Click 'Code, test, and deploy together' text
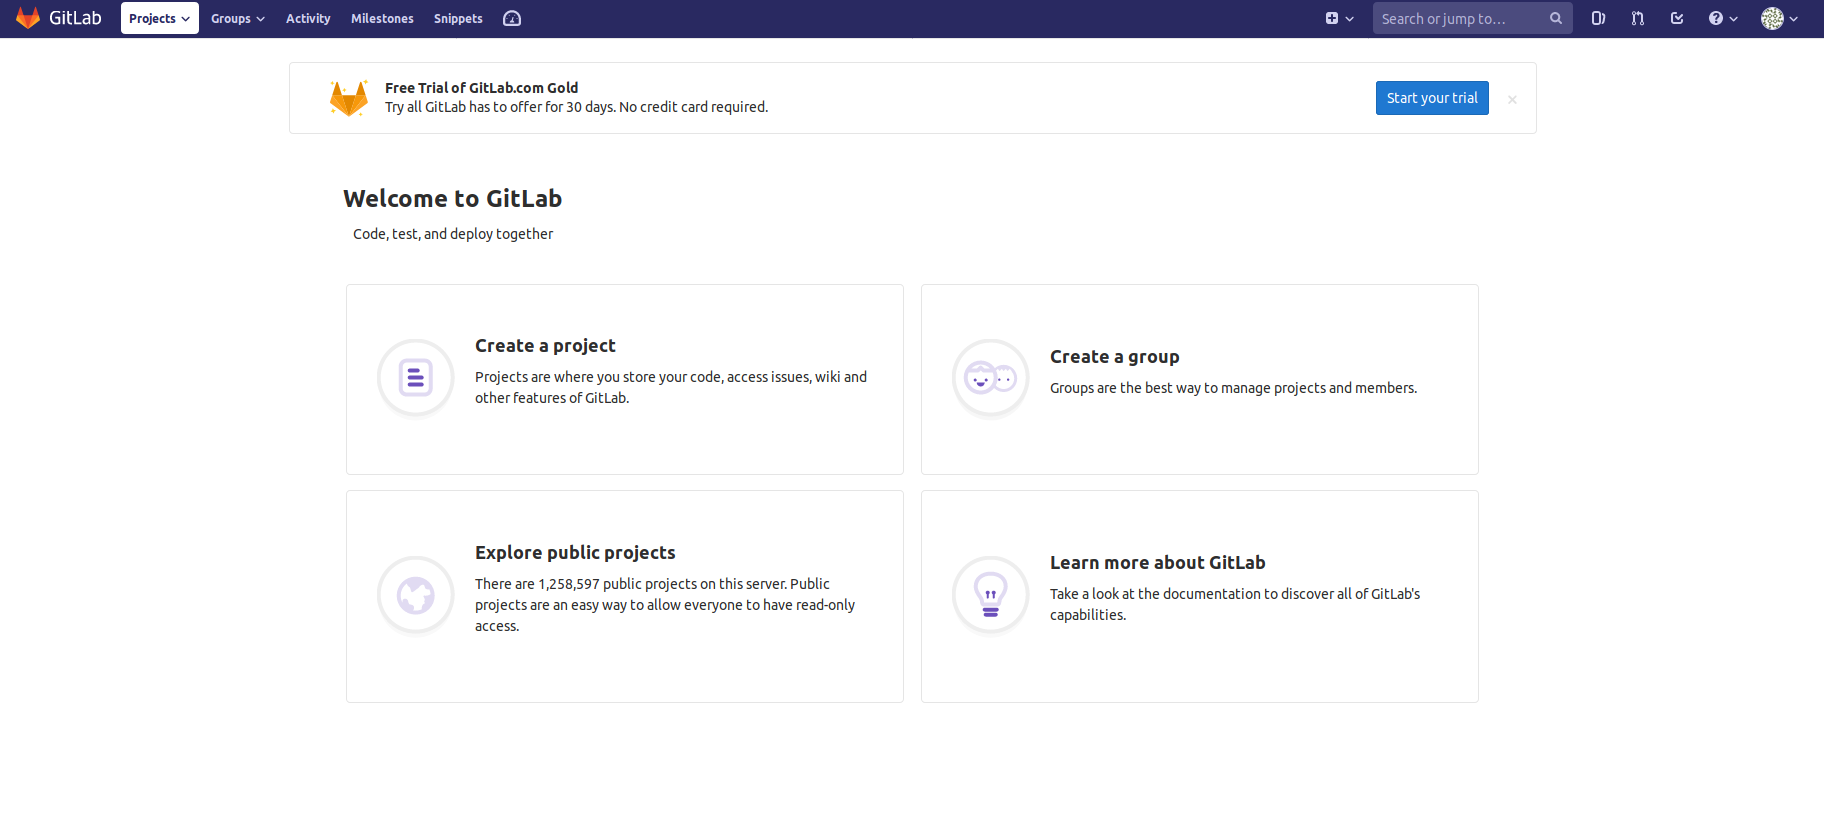Image resolution: width=1824 pixels, height=839 pixels. [x=453, y=234]
